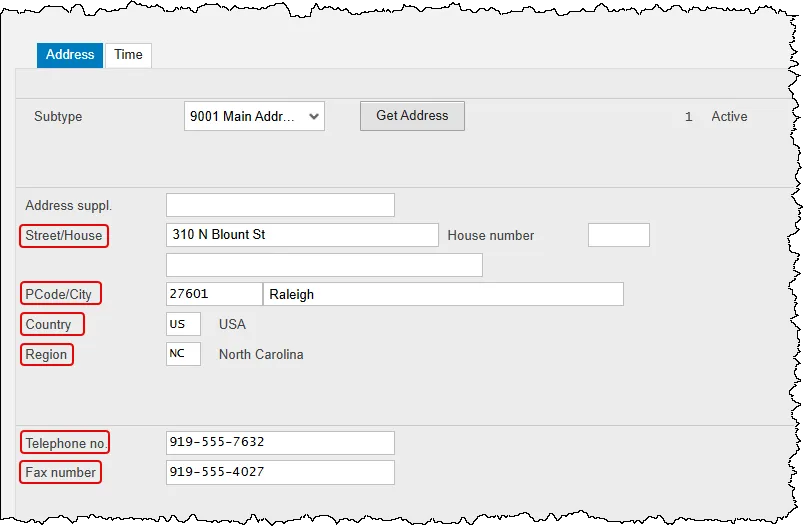Click the PCode/City label
The width and height of the screenshot is (805, 529).
[60, 294]
